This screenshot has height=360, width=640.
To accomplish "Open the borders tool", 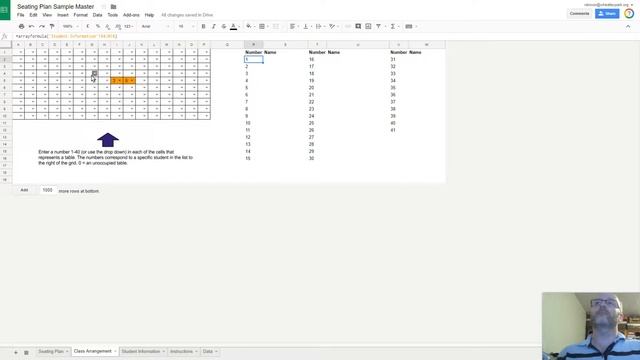I will 262,26.
